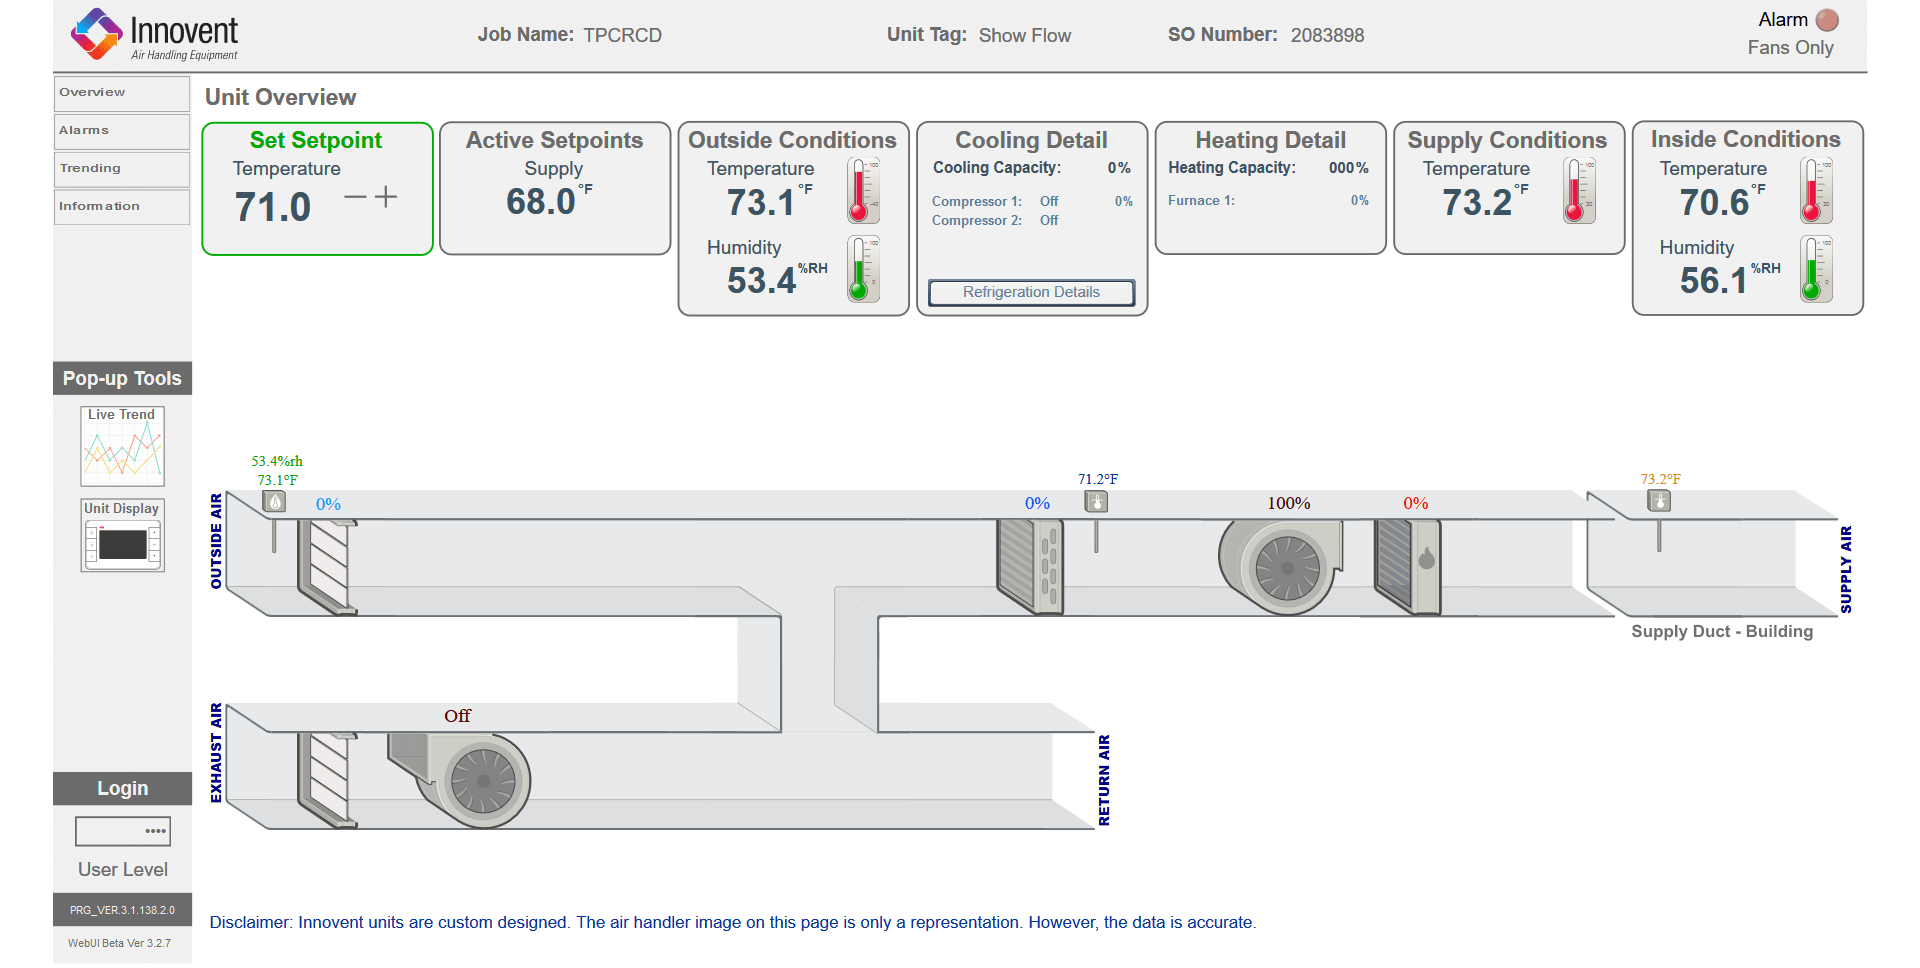Click the Outside Conditions humidity gauge icon

863,269
